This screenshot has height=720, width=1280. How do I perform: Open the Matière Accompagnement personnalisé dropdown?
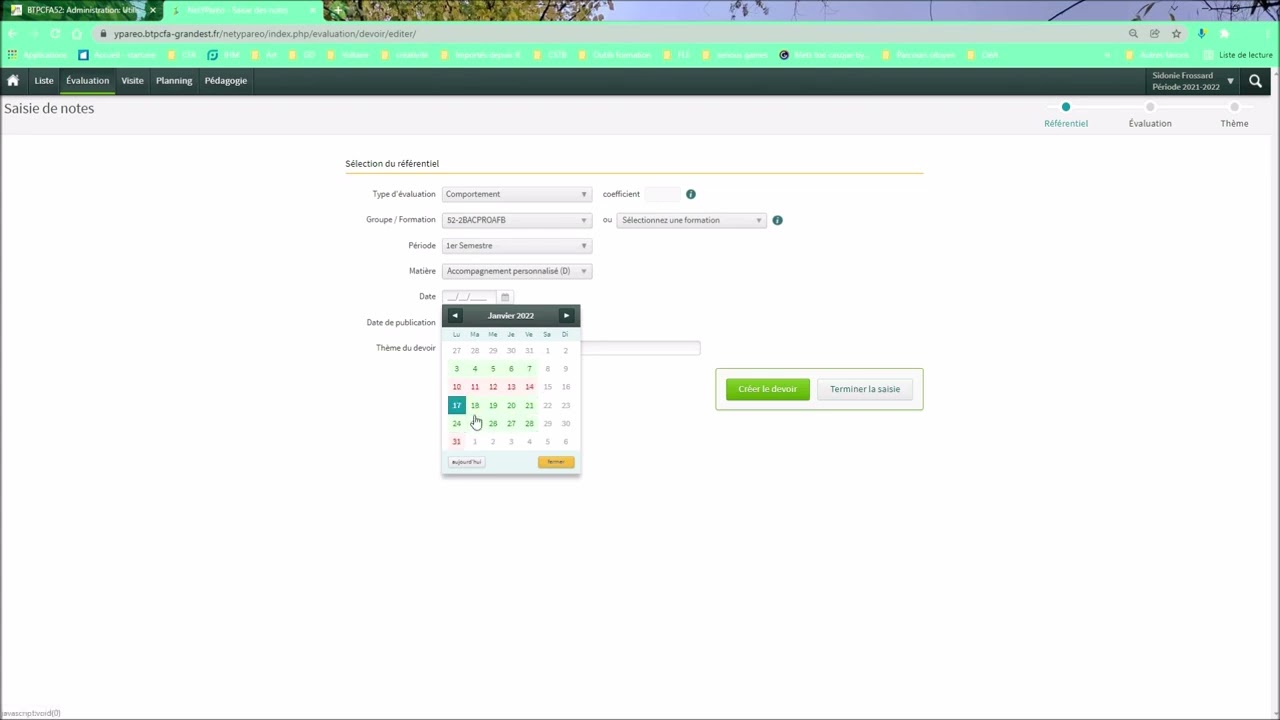coord(517,271)
